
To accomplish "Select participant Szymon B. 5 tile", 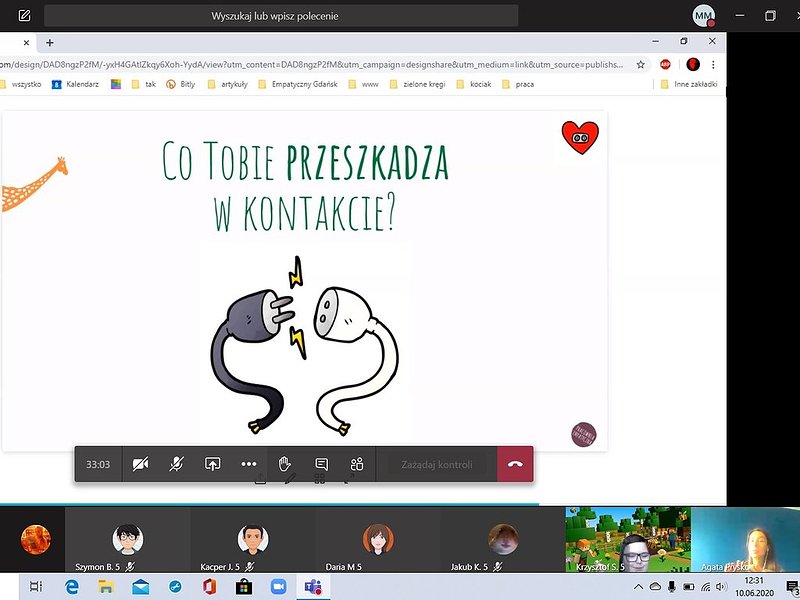I will point(128,540).
